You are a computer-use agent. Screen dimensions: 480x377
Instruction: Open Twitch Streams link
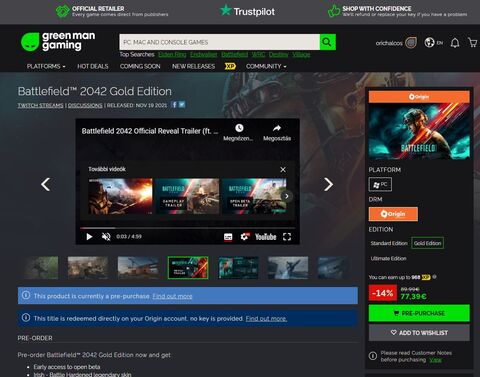point(40,105)
